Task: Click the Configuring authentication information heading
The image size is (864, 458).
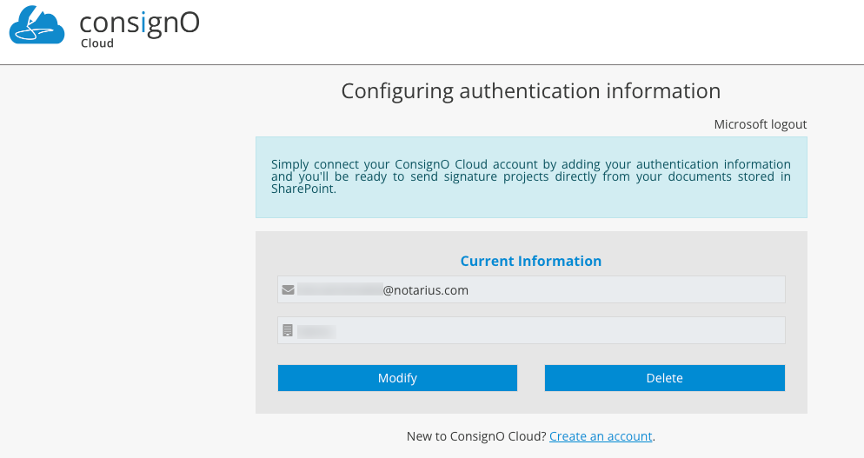Action: (x=530, y=91)
